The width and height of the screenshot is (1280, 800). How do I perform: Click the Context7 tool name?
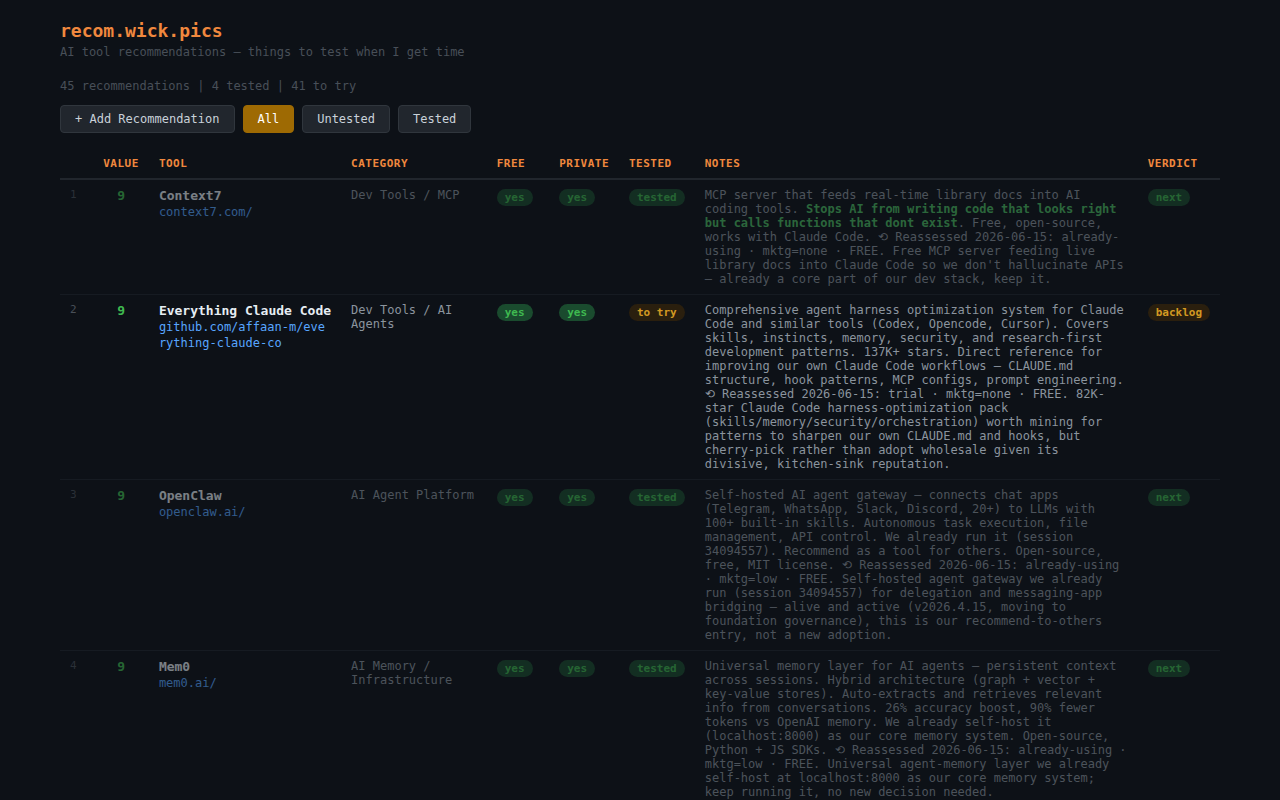click(x=190, y=196)
